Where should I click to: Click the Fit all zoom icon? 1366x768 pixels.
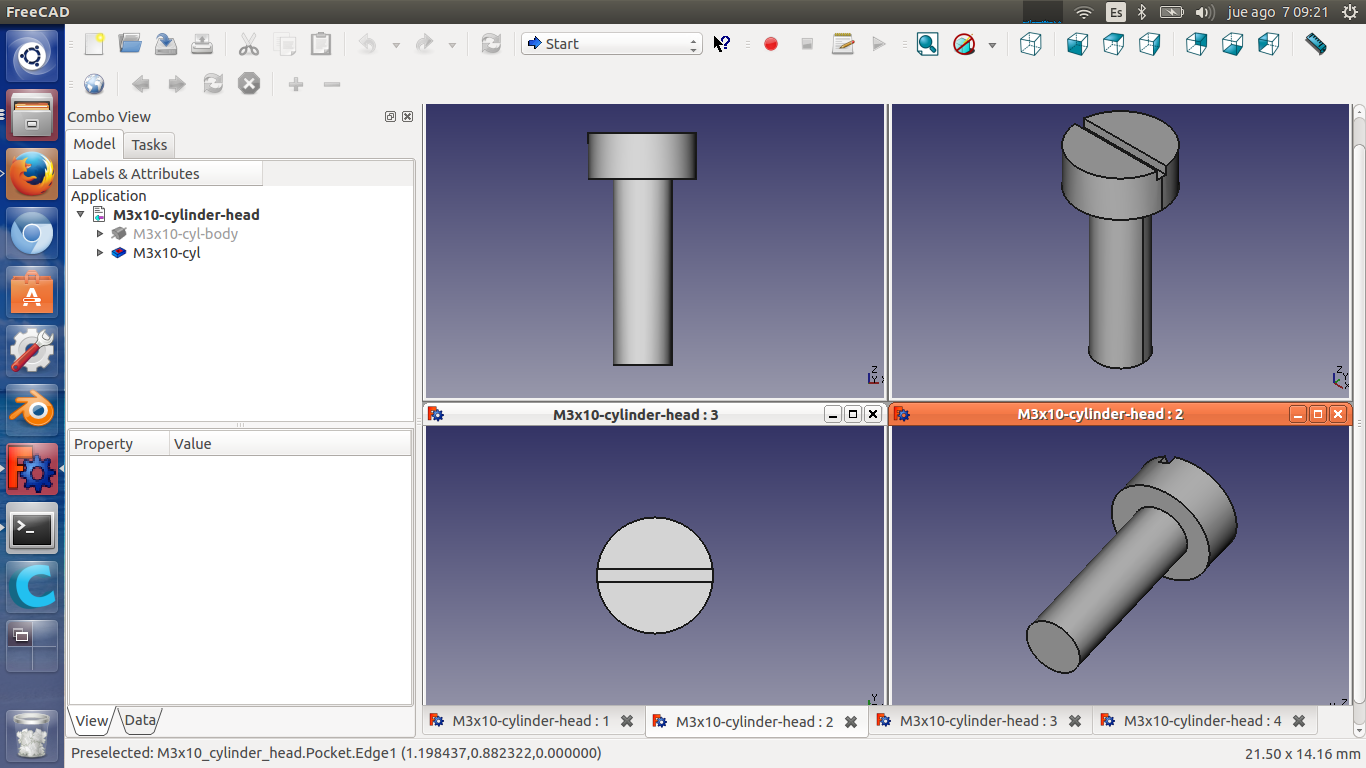(x=927, y=44)
